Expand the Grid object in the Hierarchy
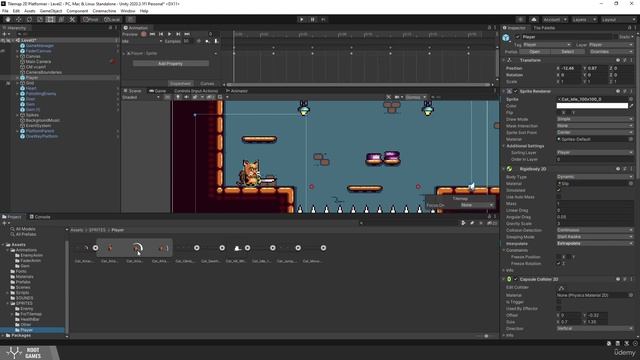The height and width of the screenshot is (360, 640). point(18,83)
